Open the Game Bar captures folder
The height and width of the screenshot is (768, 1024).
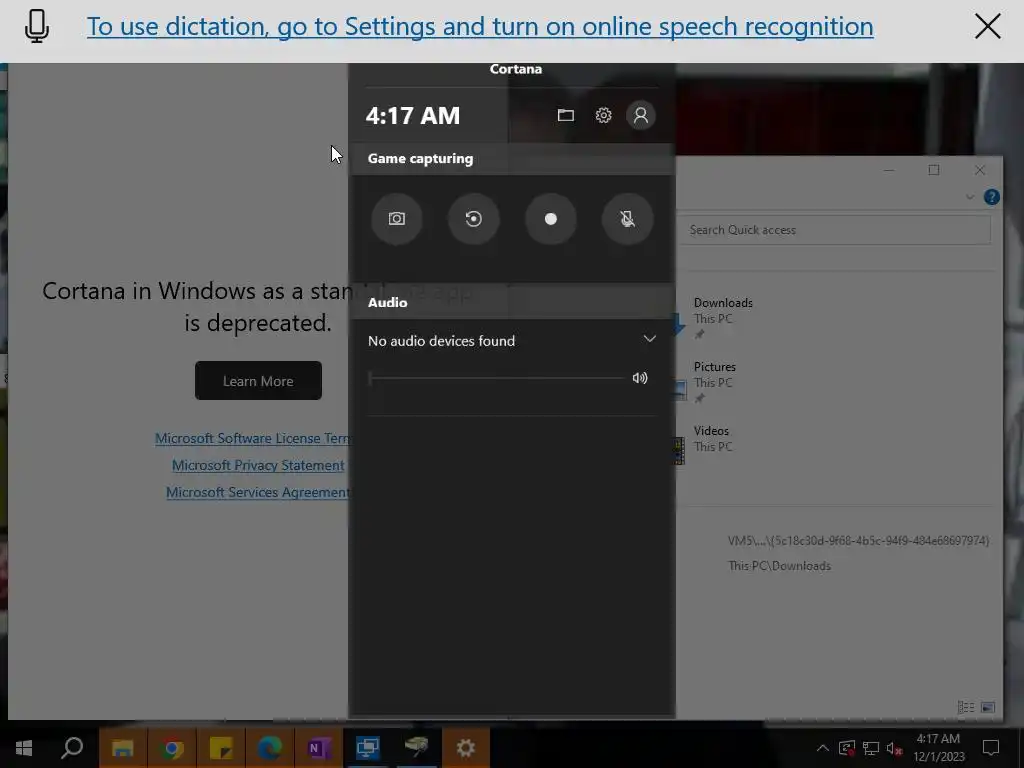coord(566,116)
